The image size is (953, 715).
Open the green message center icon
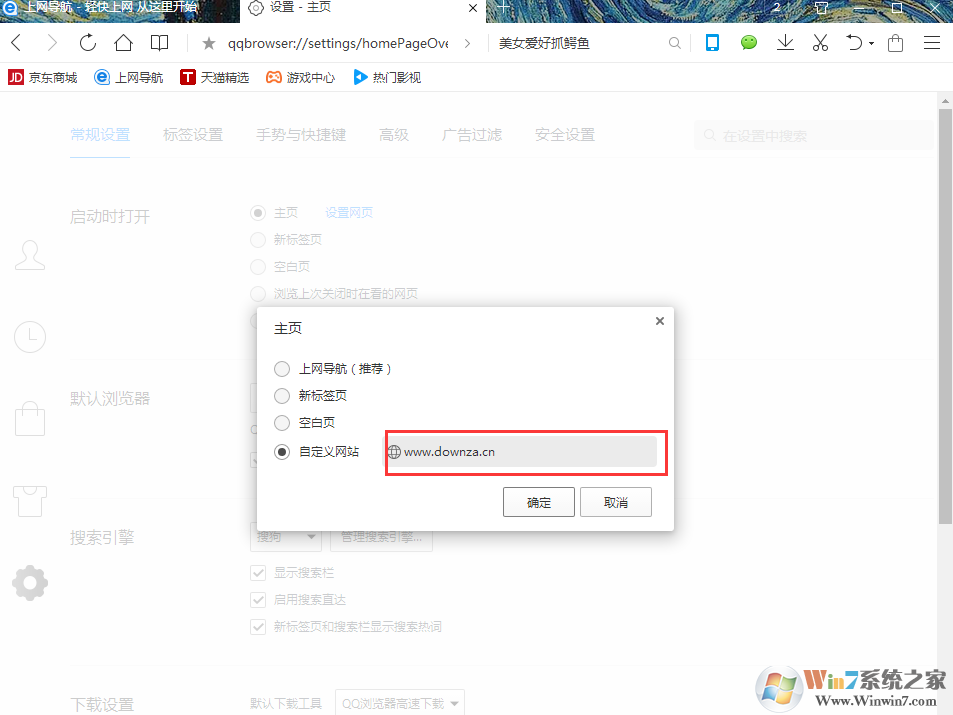pyautogui.click(x=748, y=43)
